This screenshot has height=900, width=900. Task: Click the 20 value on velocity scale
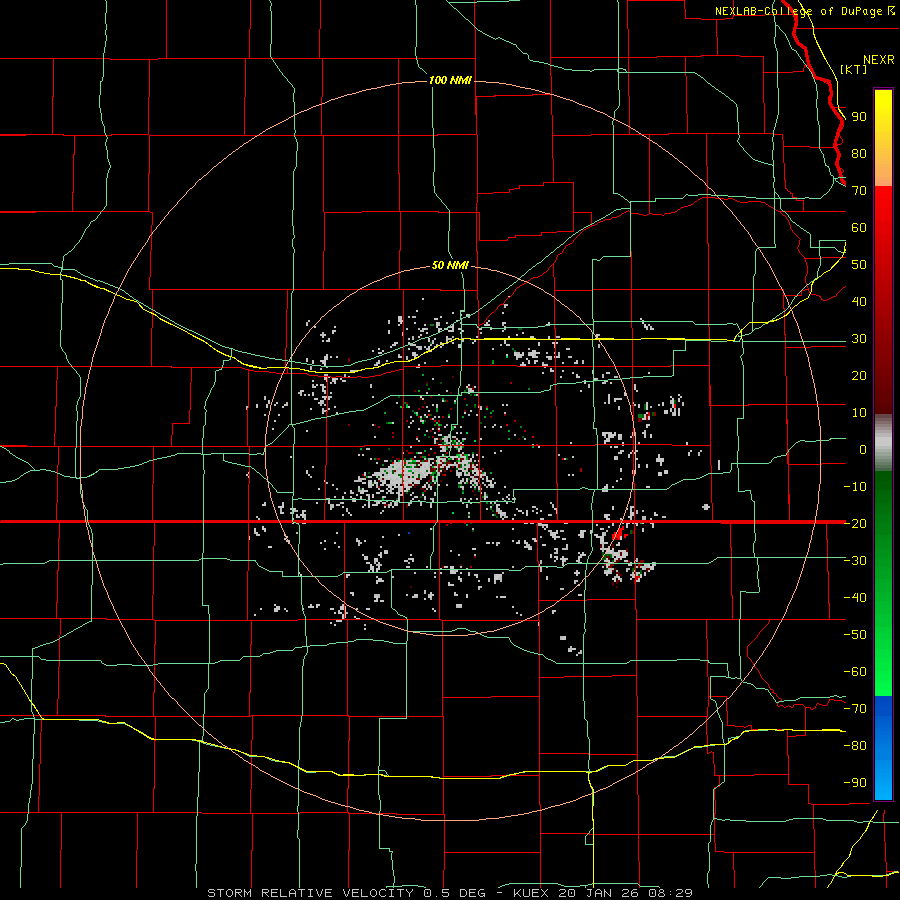click(x=859, y=375)
